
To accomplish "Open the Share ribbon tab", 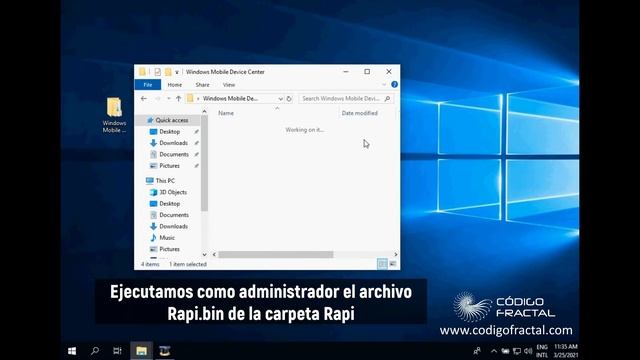I will (x=202, y=85).
